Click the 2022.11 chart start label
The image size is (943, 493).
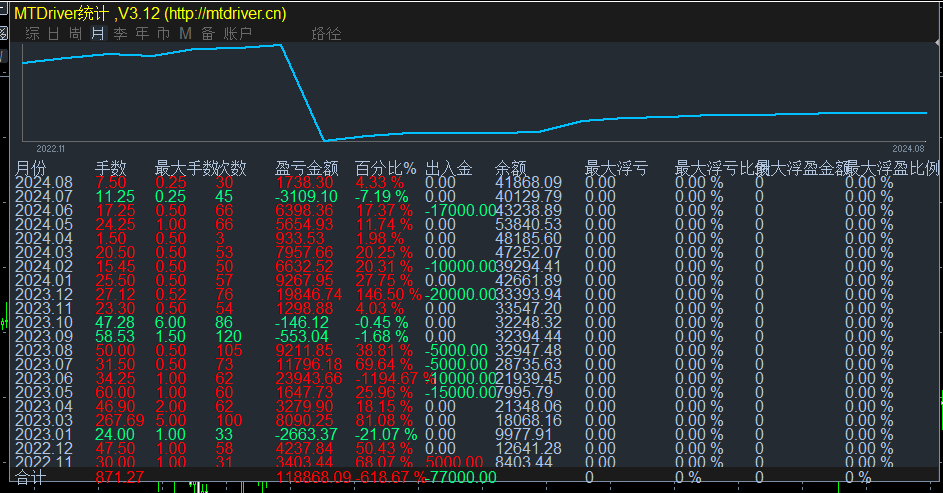[x=51, y=149]
